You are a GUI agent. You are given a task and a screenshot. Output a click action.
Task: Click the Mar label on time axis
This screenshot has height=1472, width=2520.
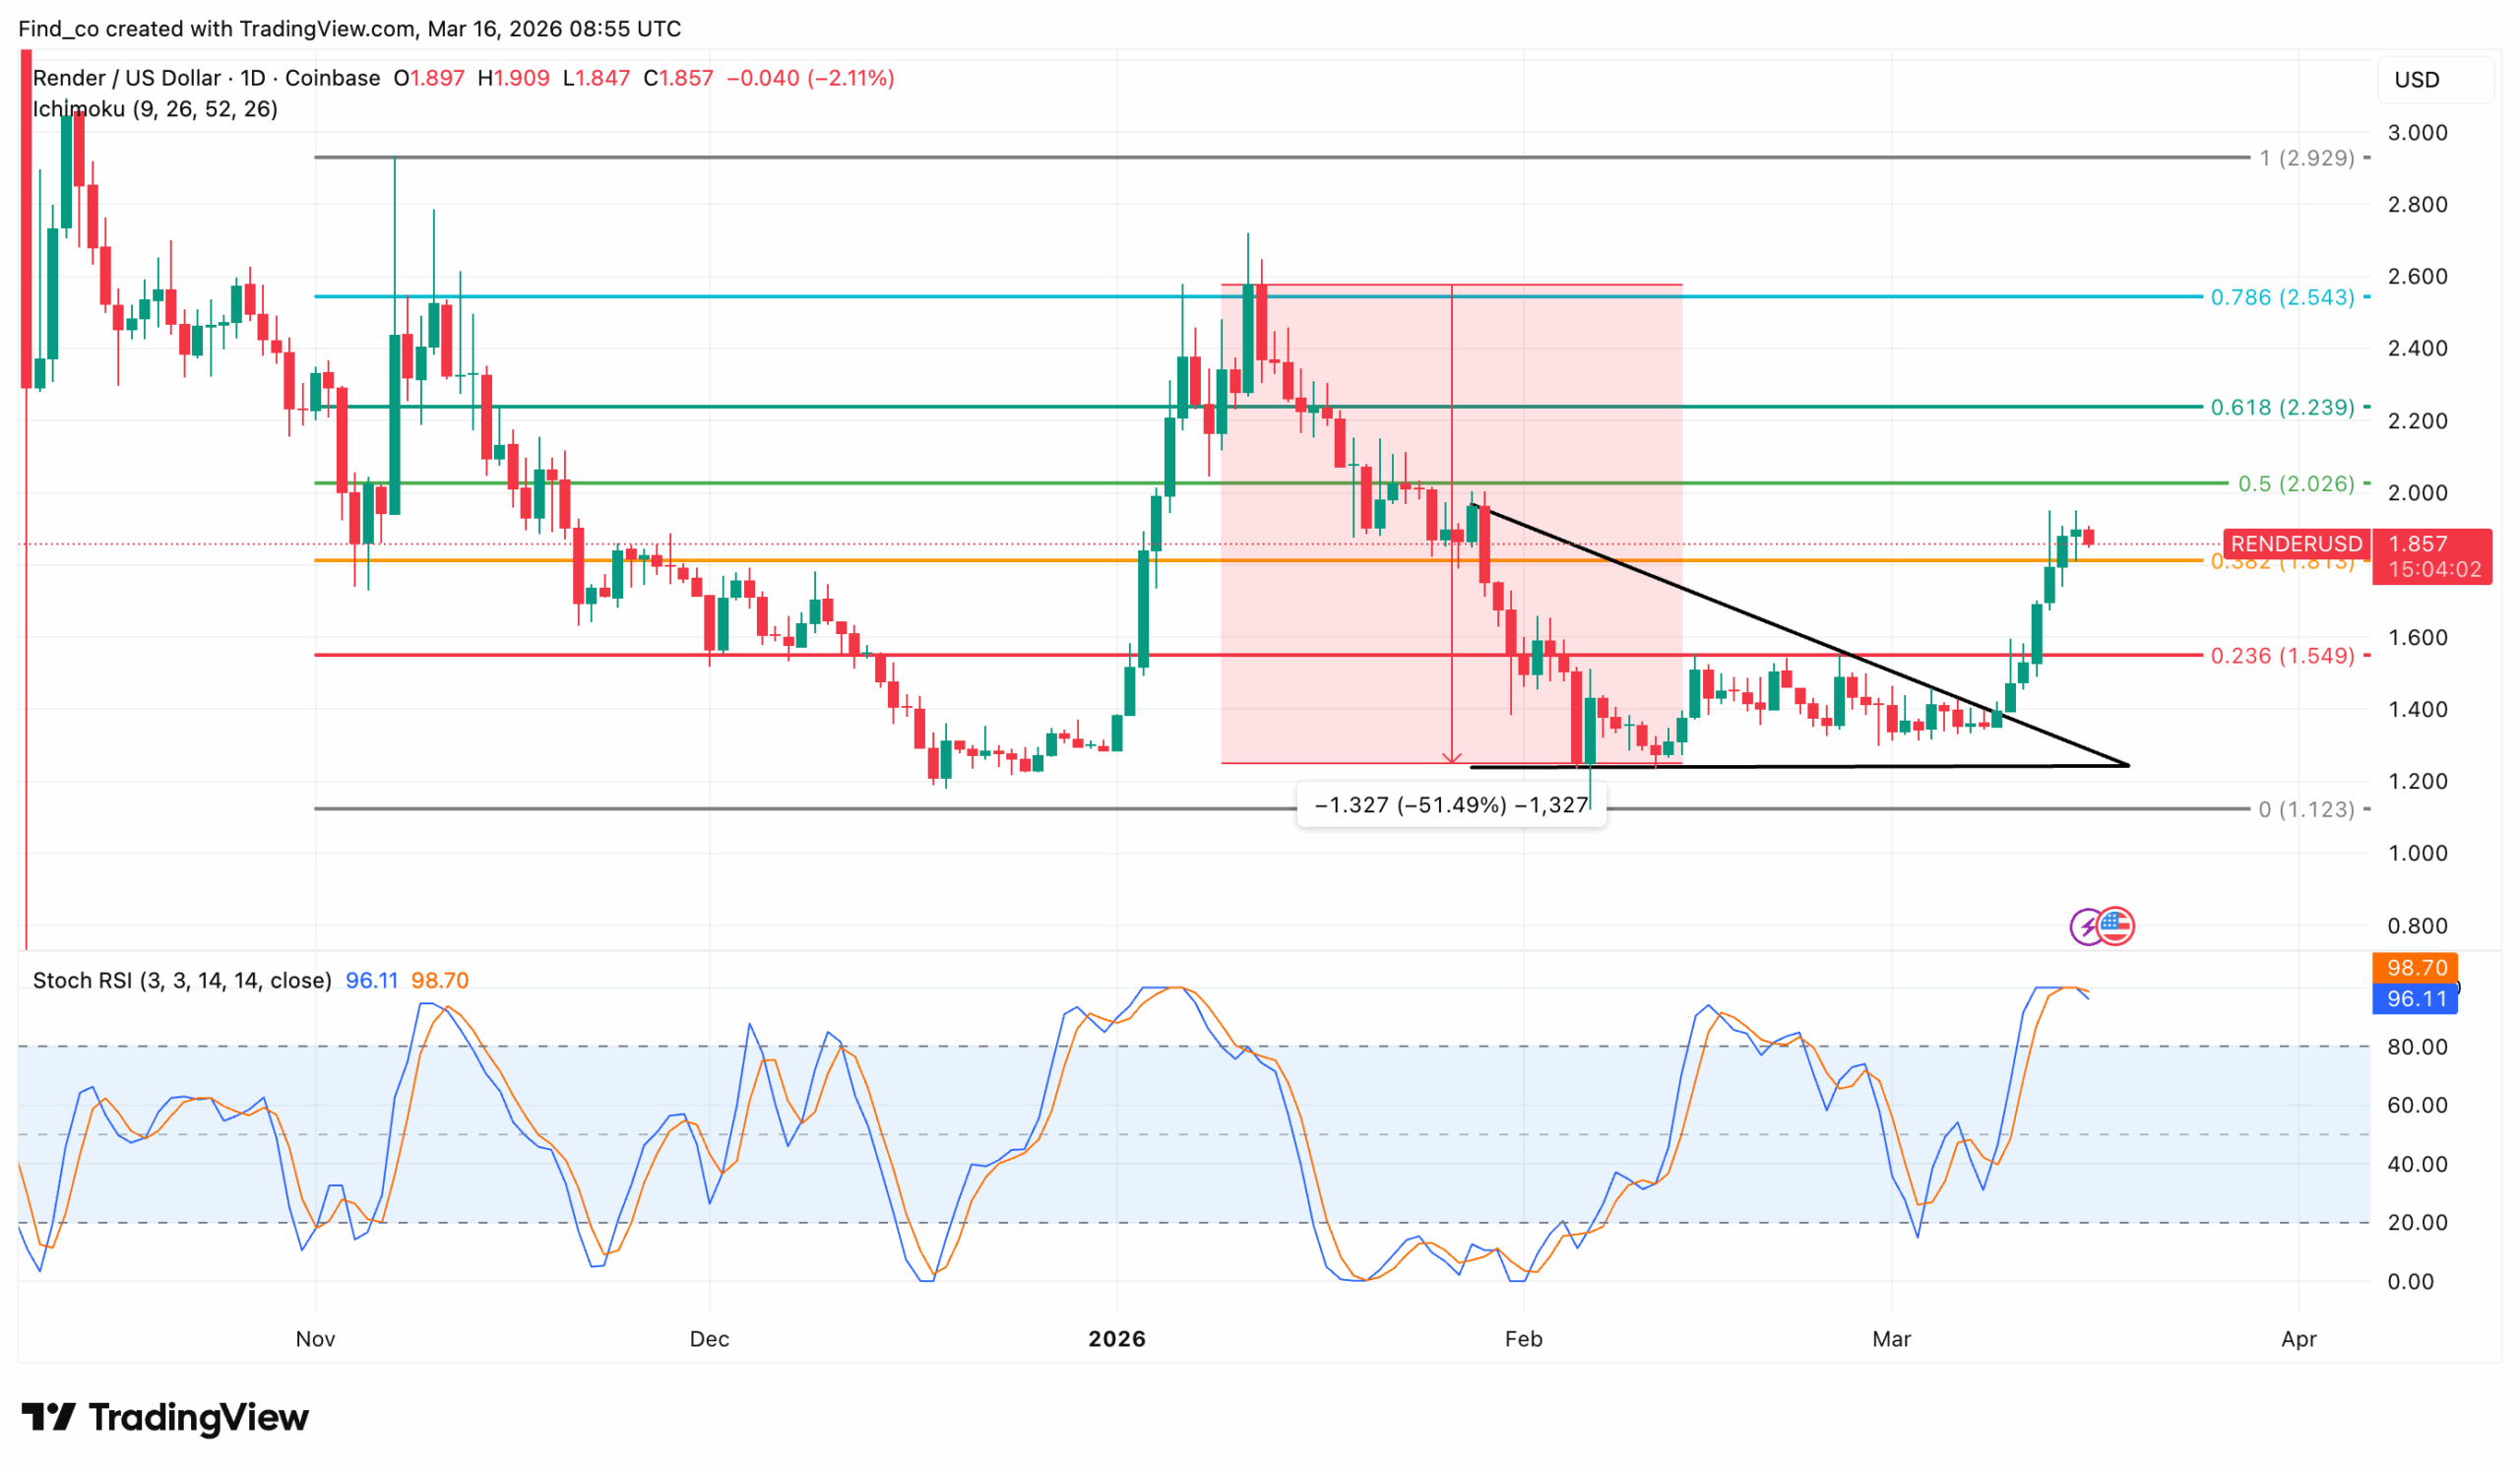point(1892,1339)
